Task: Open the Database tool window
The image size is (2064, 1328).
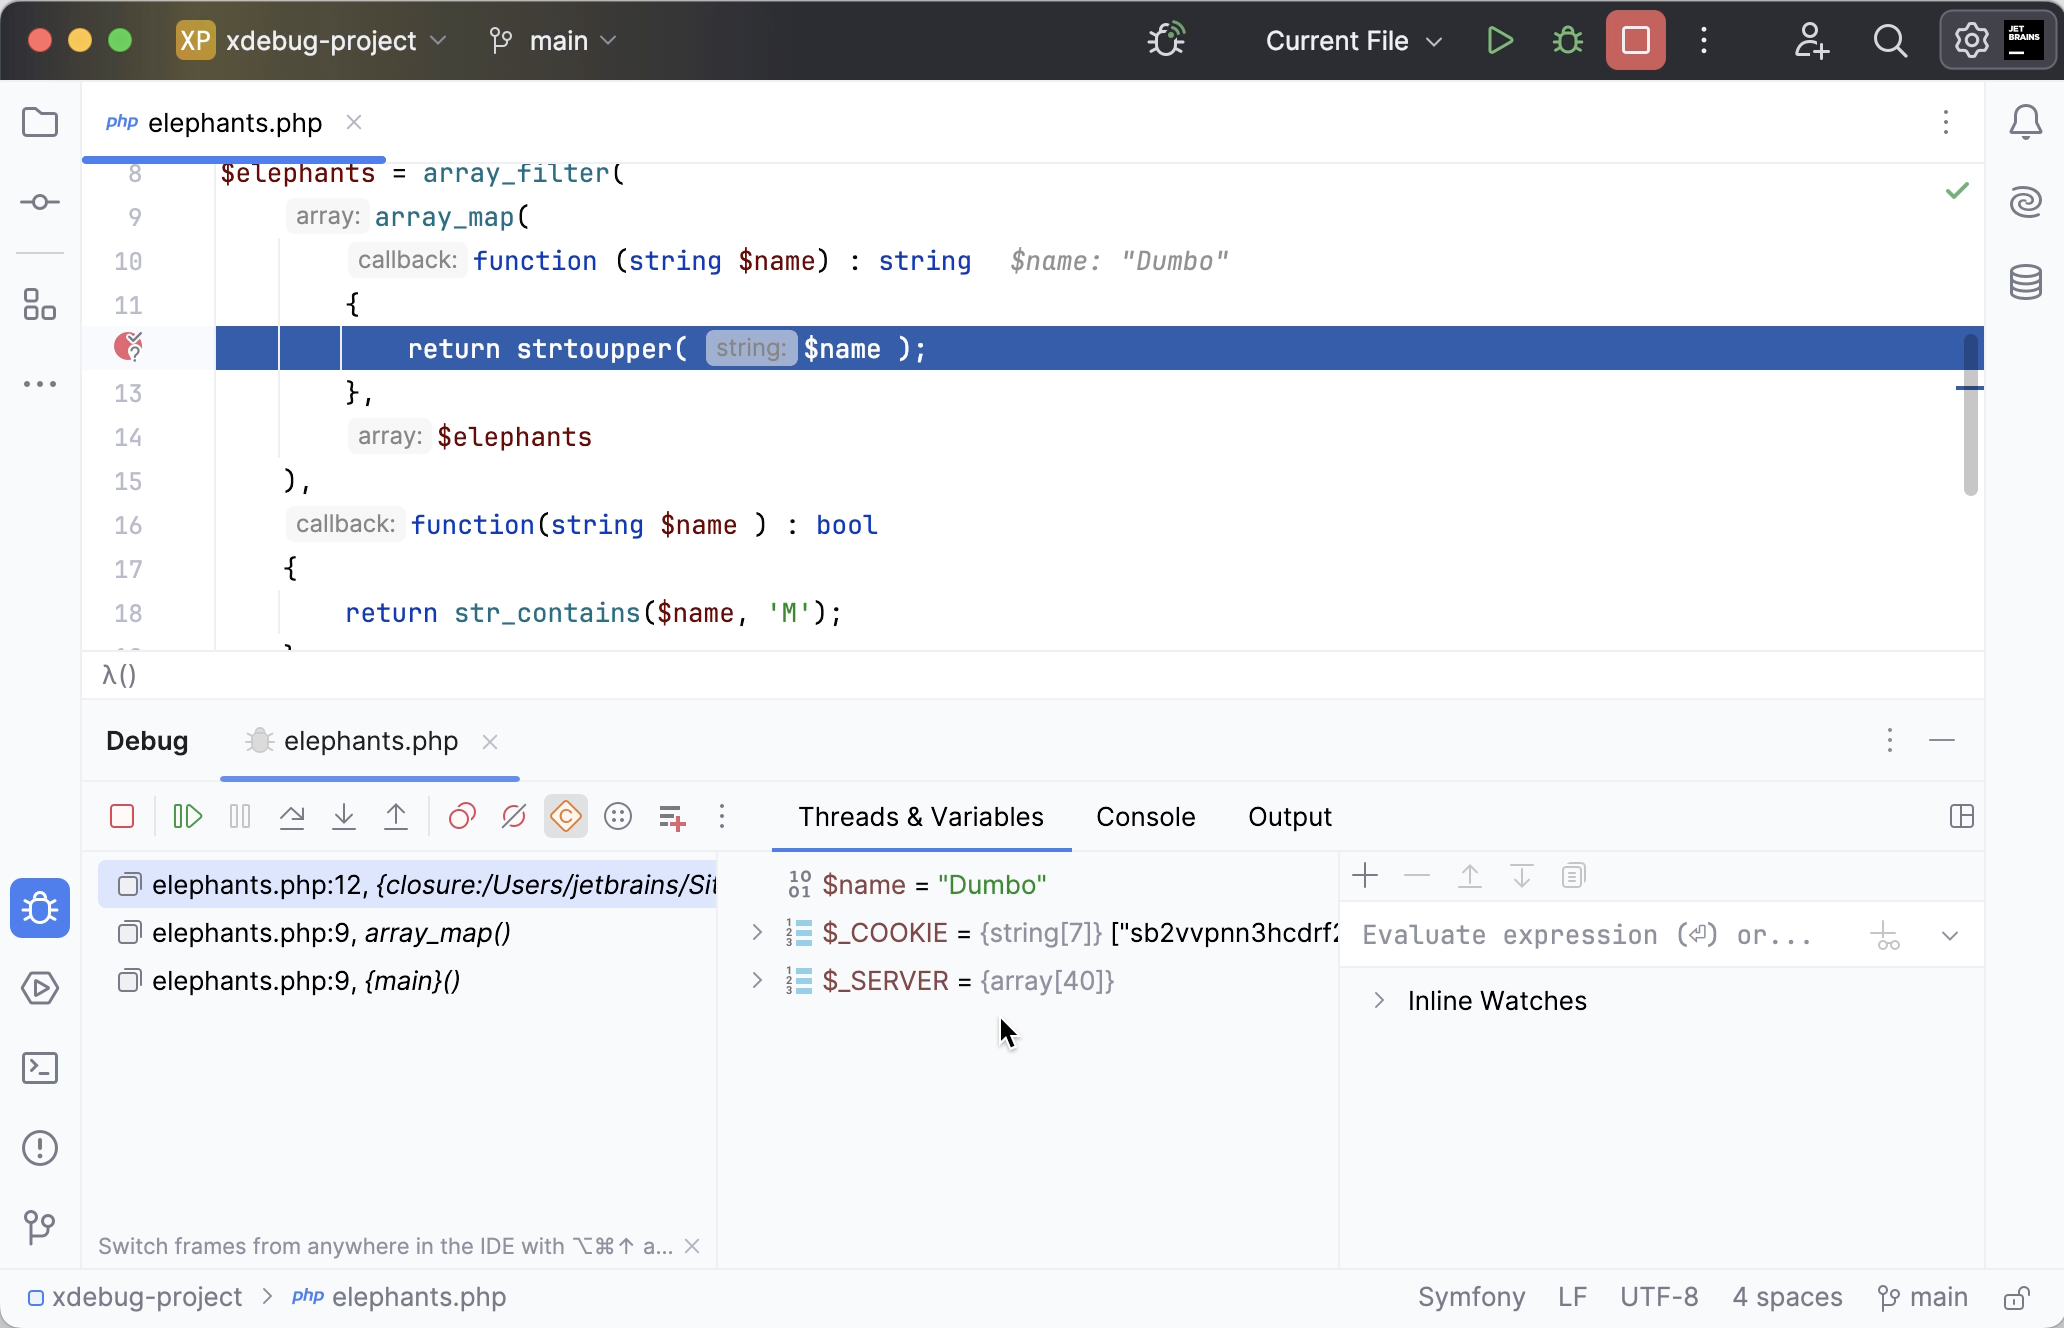Action: pyautogui.click(x=2026, y=283)
